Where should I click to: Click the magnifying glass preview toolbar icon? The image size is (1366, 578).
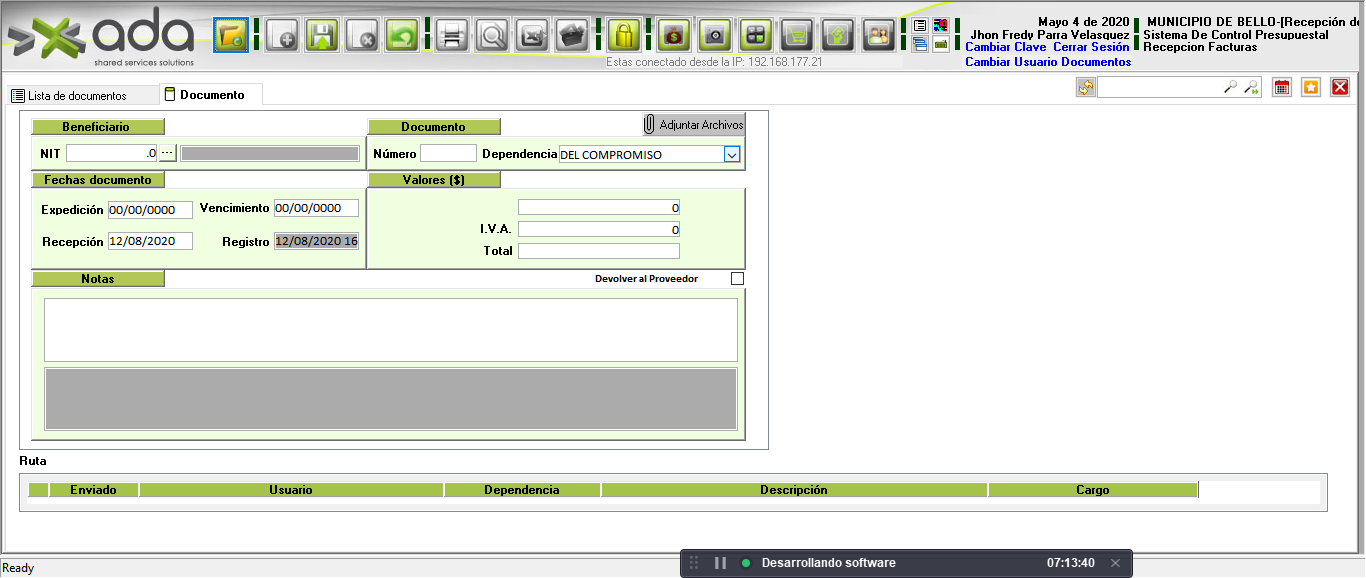[492, 36]
